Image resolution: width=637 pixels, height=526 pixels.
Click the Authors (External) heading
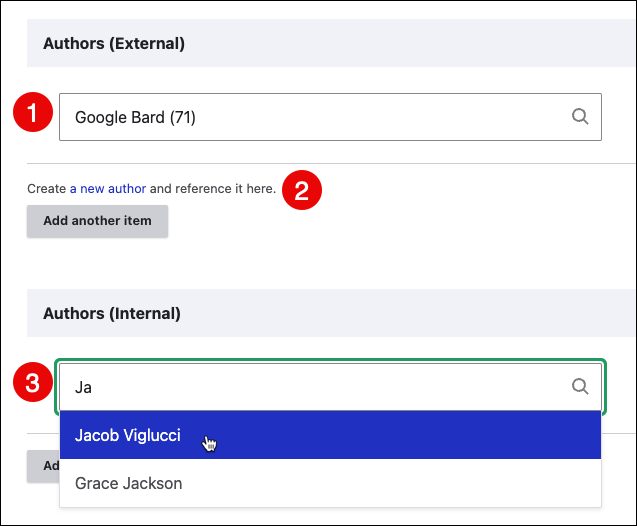(114, 43)
